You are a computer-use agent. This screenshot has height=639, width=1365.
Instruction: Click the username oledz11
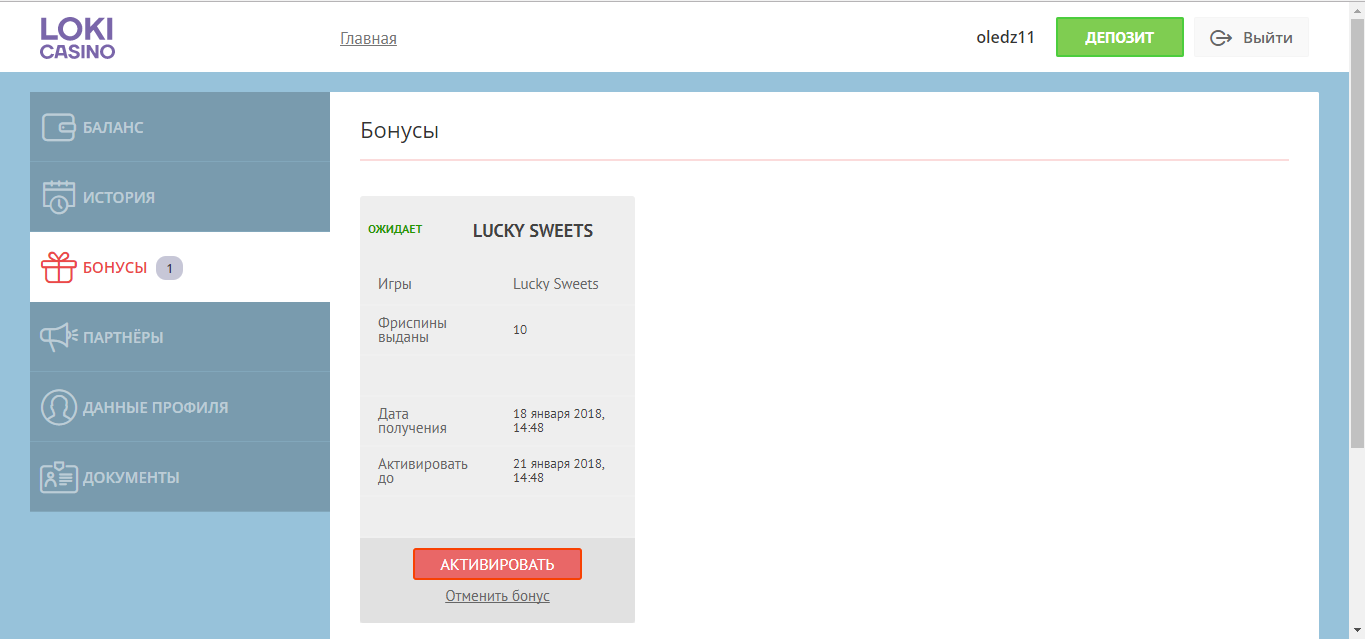tap(1005, 38)
